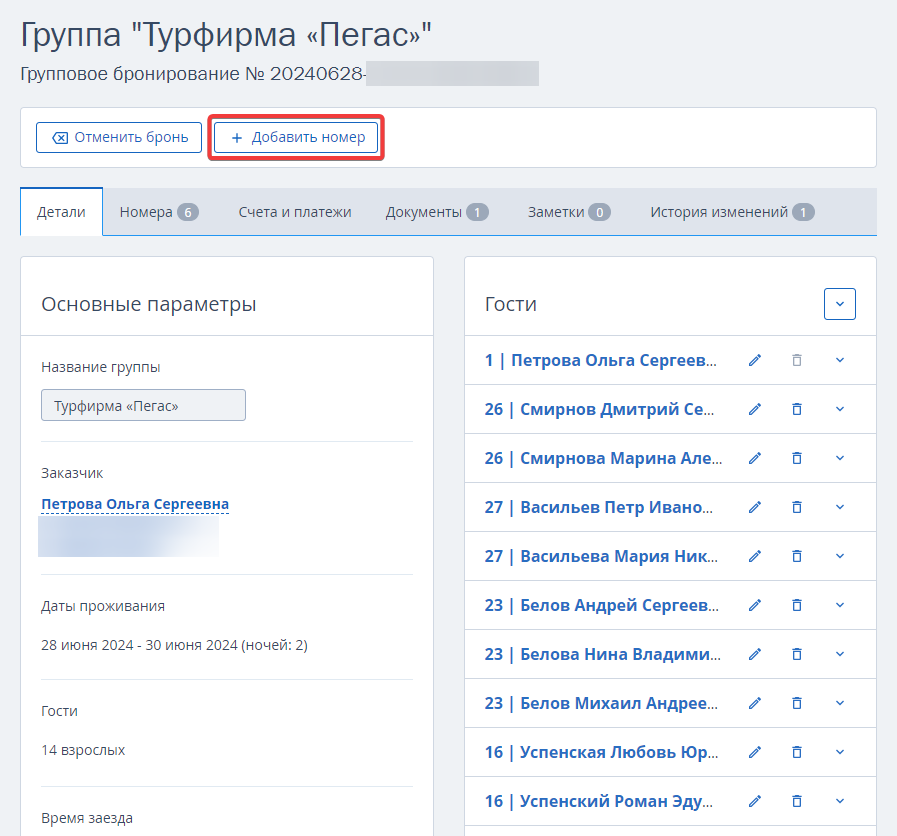Expand details for Васильева Мария row
The width and height of the screenshot is (897, 836).
(x=840, y=556)
